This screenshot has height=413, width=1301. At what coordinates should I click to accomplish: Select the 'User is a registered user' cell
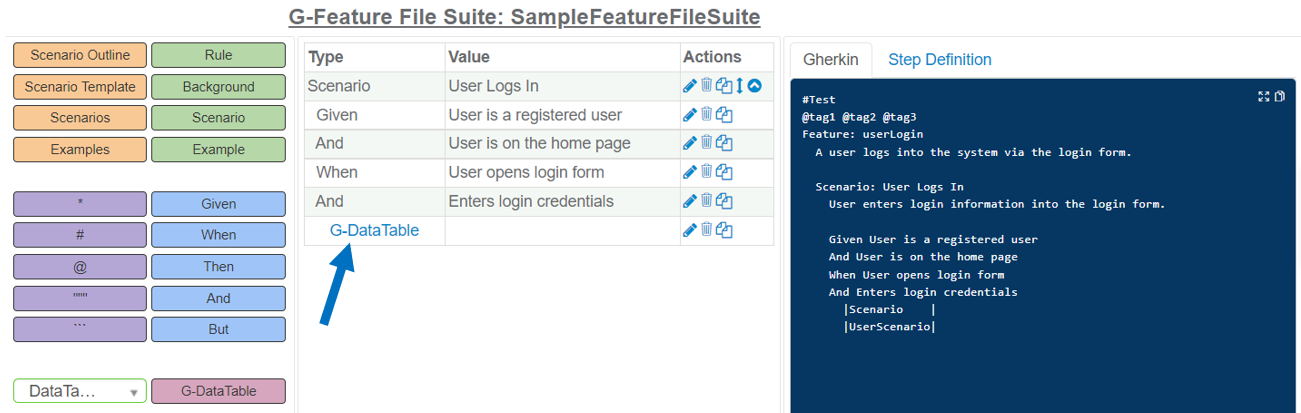tap(561, 115)
